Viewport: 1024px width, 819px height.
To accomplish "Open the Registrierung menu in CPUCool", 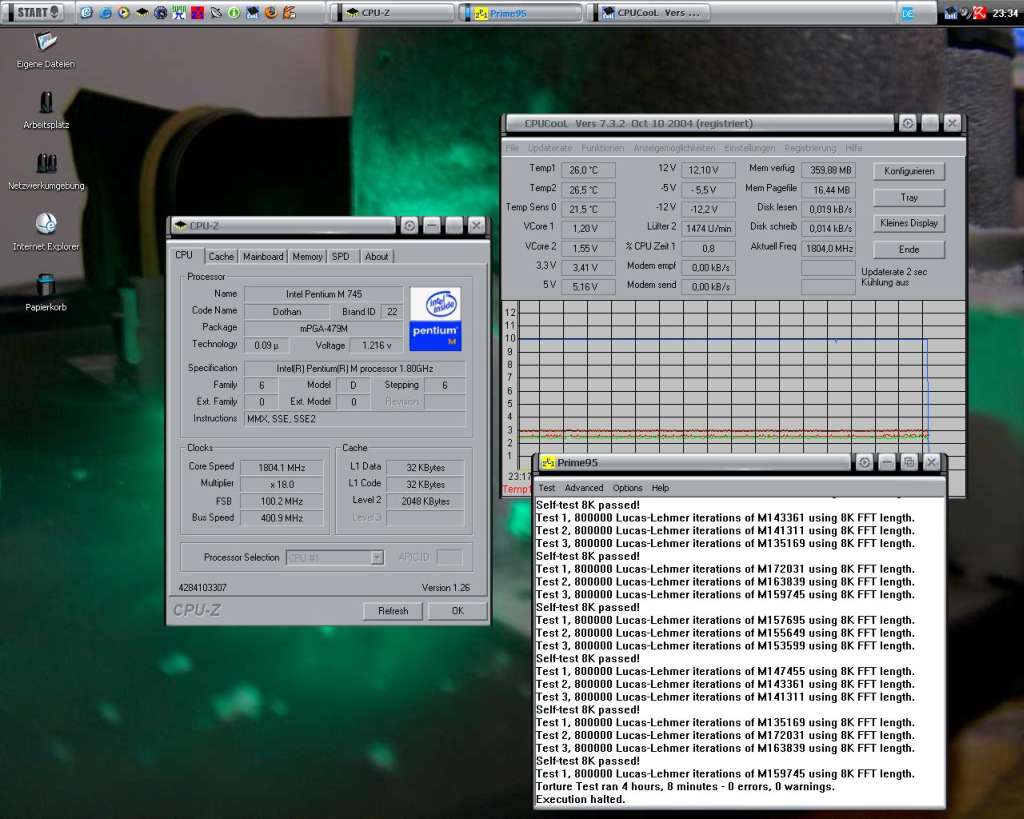I will pyautogui.click(x=810, y=148).
